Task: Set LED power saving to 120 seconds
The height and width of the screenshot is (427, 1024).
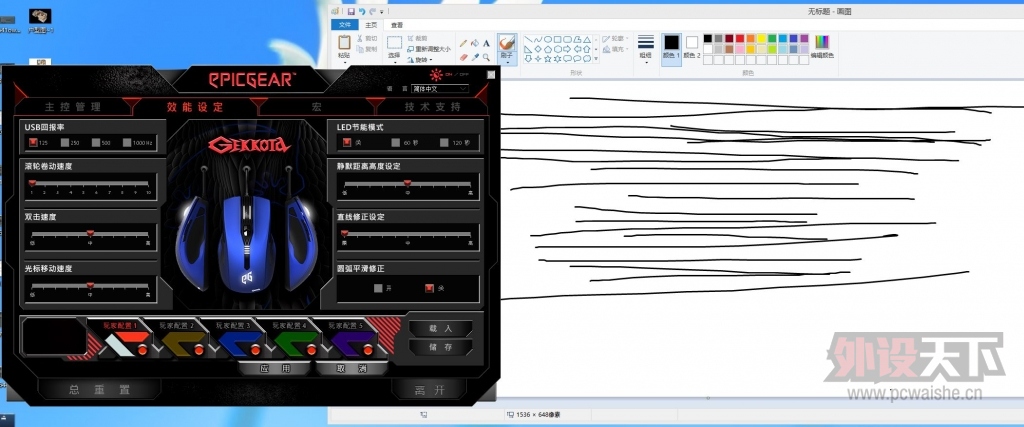Action: 444,142
